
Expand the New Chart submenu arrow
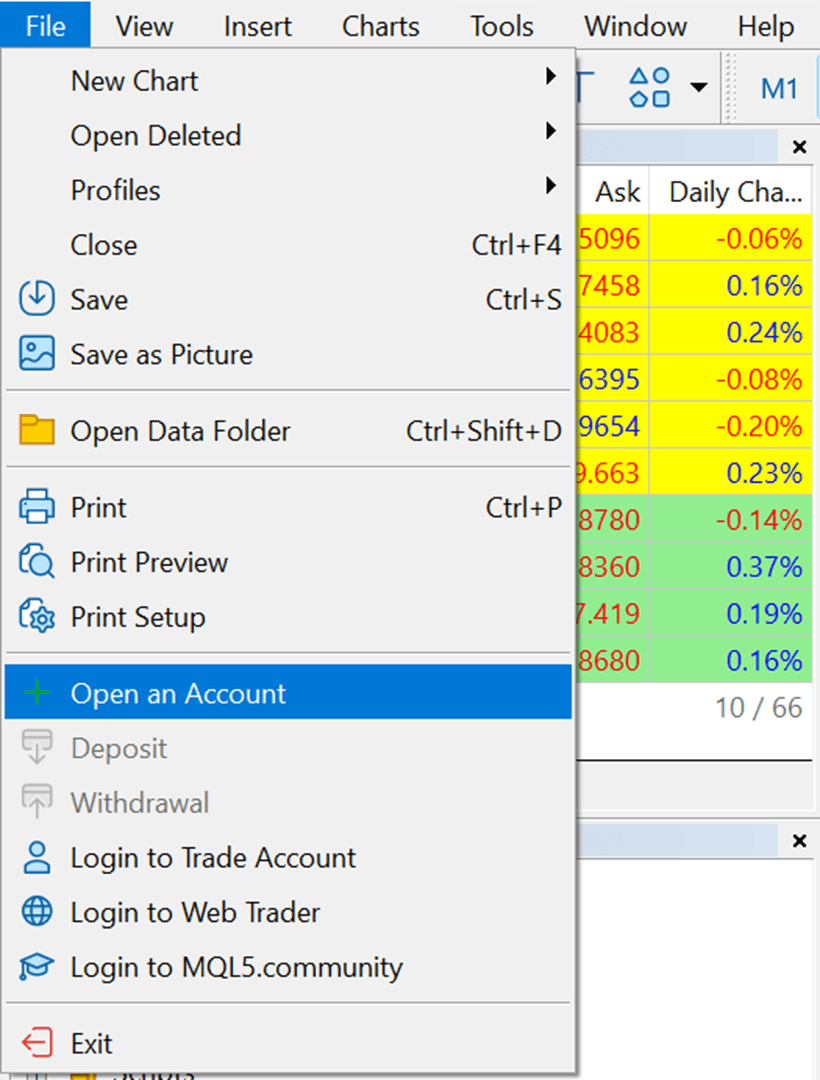(550, 76)
